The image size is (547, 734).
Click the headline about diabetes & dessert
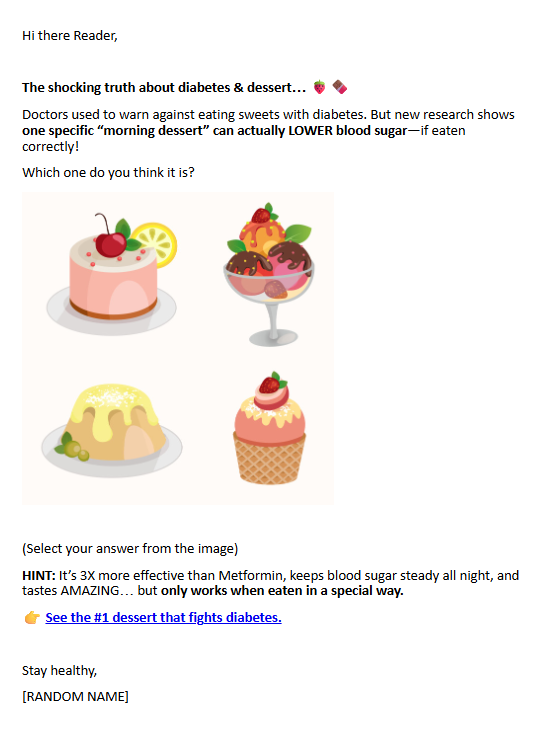click(x=164, y=88)
